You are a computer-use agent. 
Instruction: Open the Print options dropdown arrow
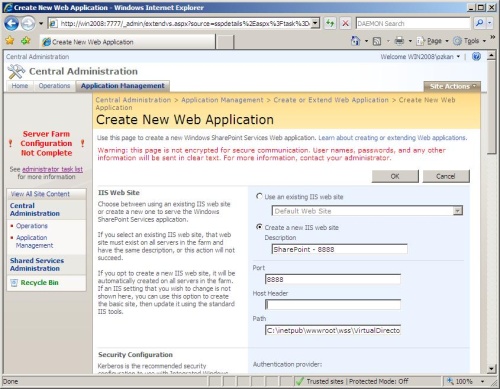coord(410,41)
